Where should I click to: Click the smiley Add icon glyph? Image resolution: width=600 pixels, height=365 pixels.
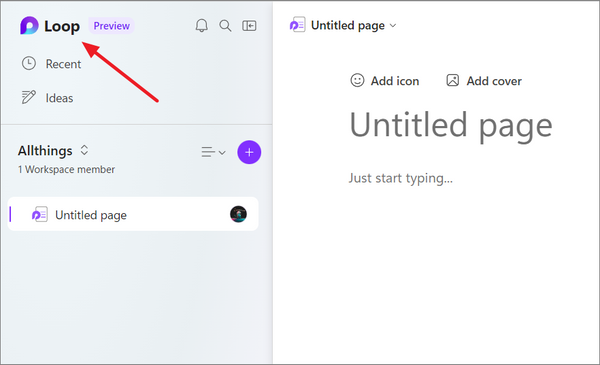(x=357, y=80)
